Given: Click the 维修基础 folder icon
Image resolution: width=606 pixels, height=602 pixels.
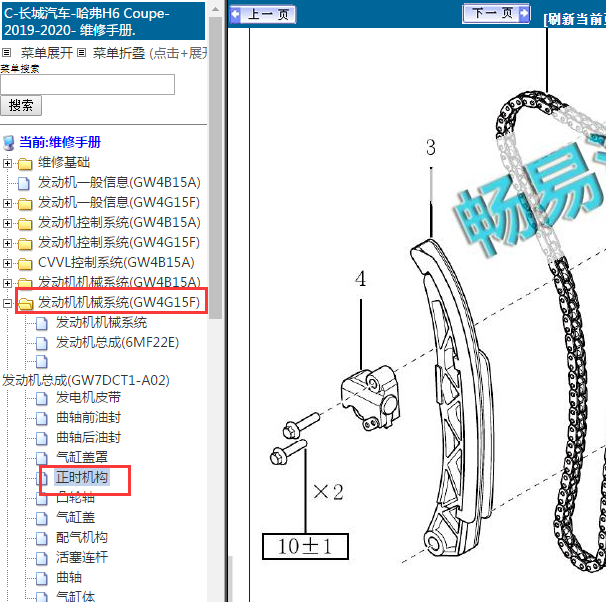Looking at the screenshot, I should coord(25,164).
